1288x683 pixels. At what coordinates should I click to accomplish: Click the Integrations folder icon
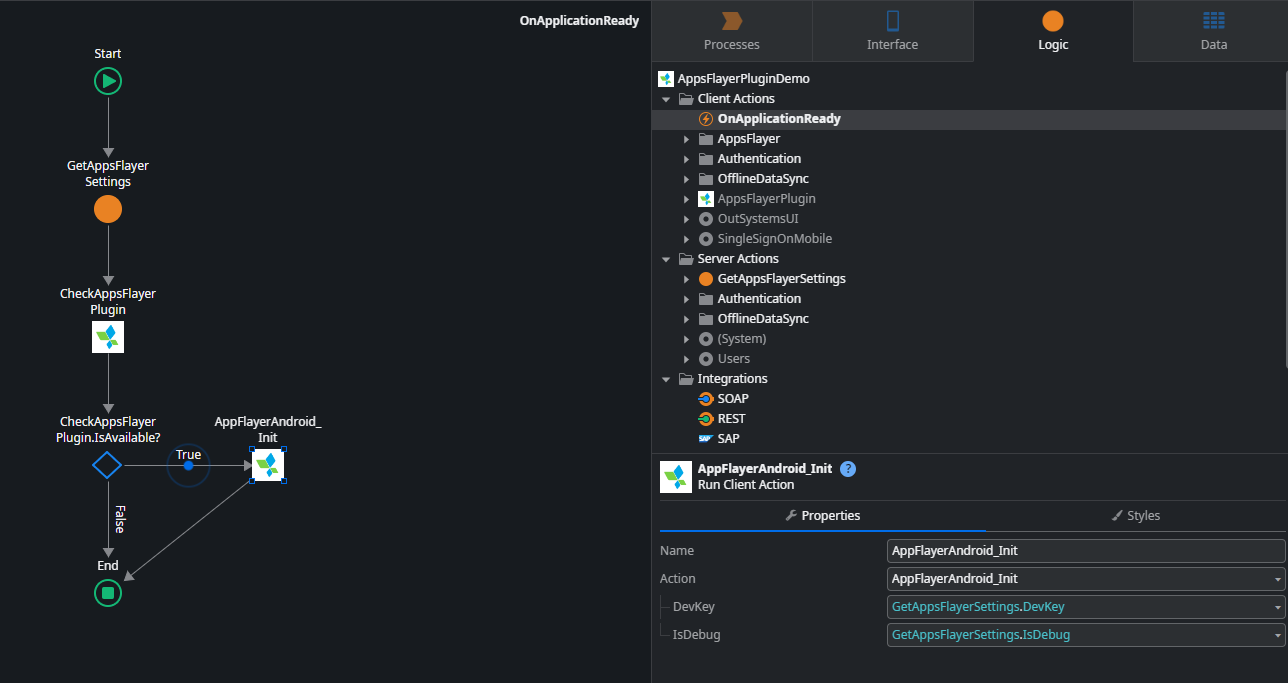pyautogui.click(x=686, y=379)
